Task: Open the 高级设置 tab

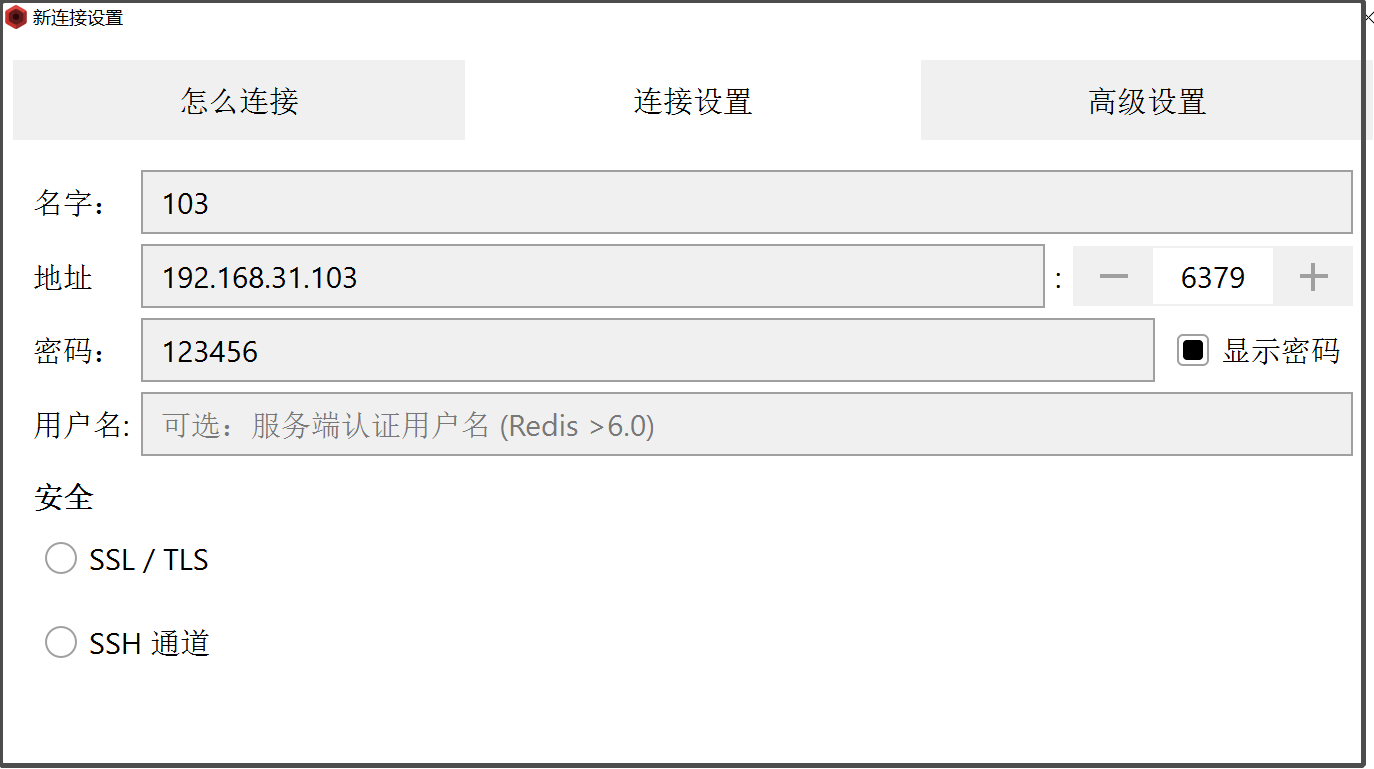Action: point(1146,101)
